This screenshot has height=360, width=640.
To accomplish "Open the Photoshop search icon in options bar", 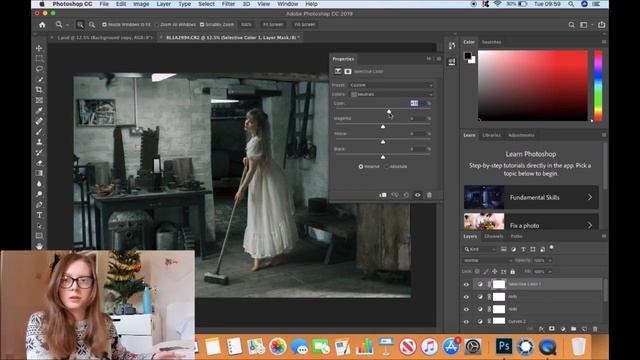I will [571, 25].
